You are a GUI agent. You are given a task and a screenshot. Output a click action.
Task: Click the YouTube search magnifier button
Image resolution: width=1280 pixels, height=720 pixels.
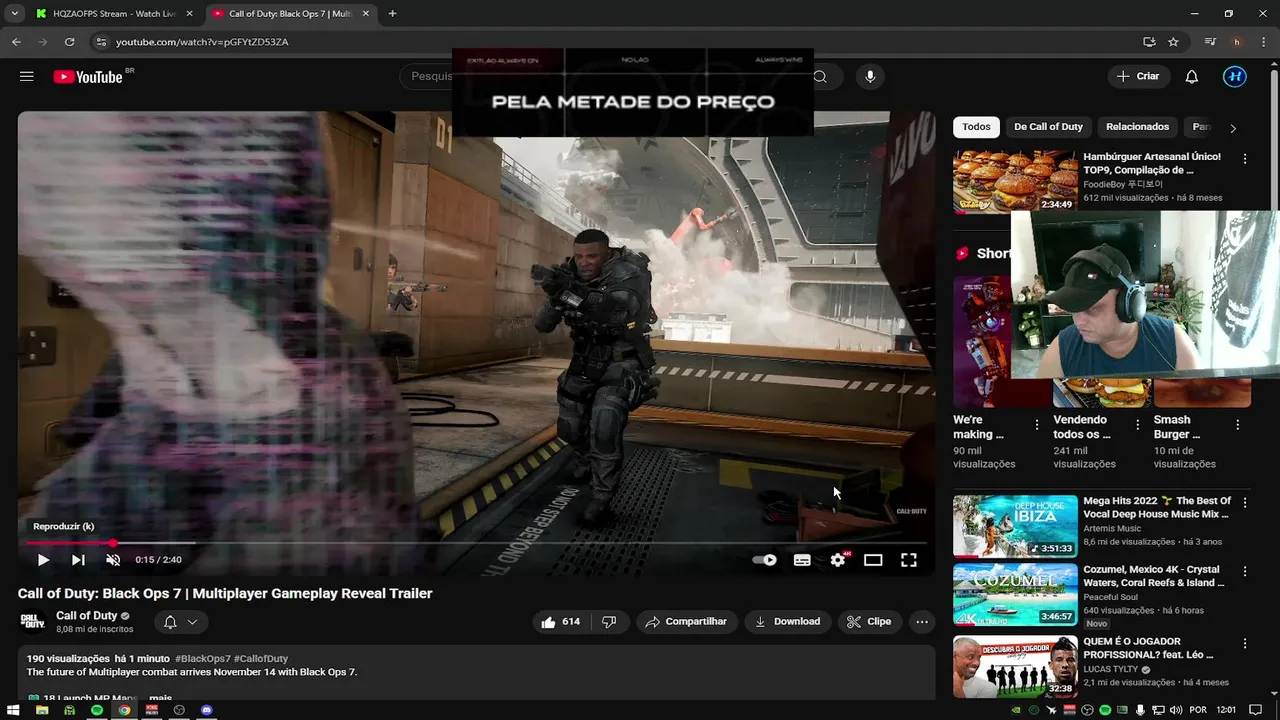pos(820,76)
